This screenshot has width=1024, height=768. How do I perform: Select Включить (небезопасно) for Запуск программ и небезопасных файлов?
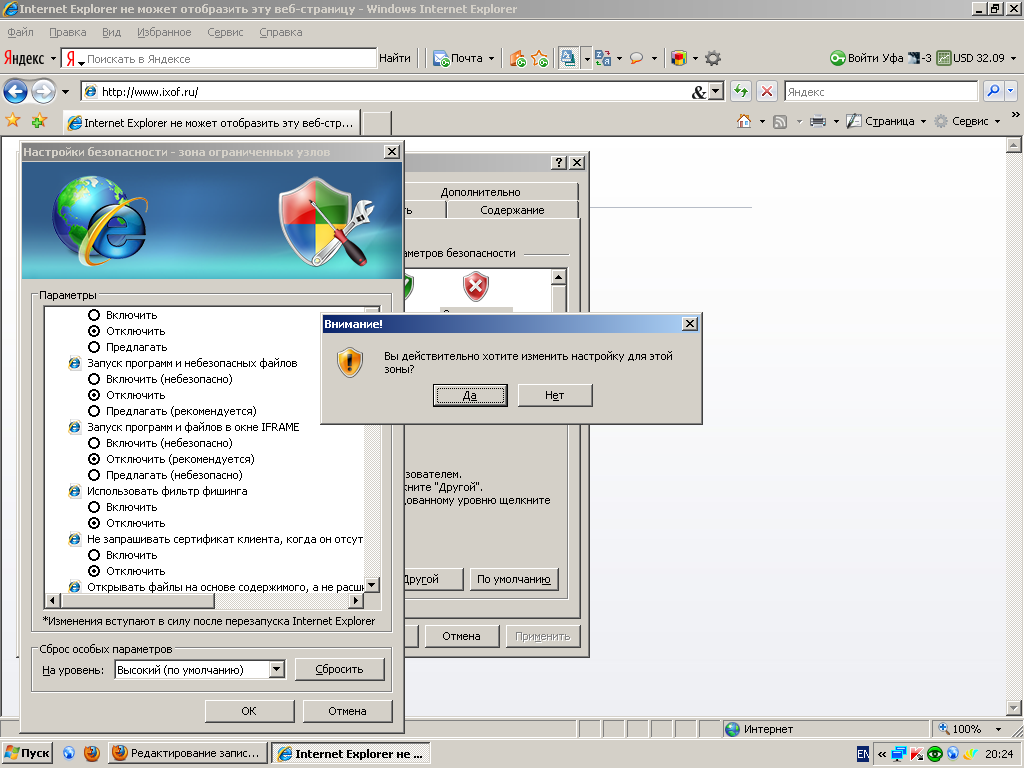pos(94,379)
